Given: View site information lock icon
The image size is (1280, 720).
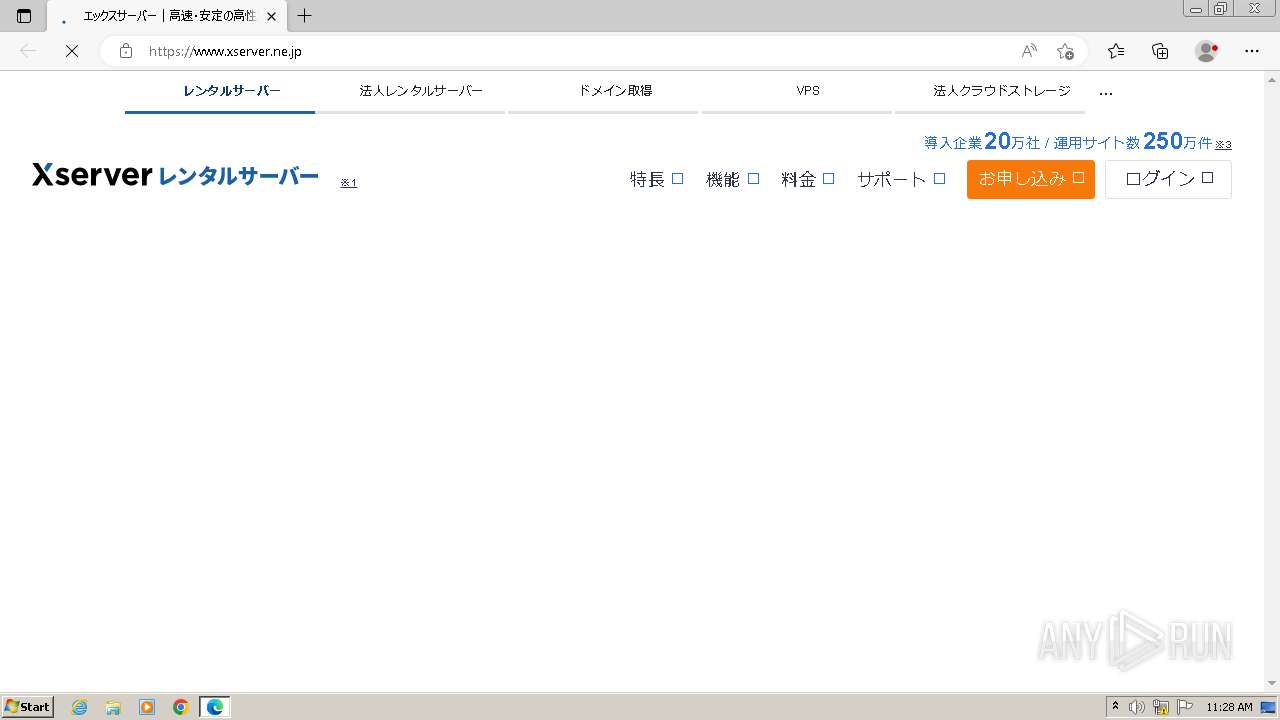Looking at the screenshot, I should (x=125, y=51).
